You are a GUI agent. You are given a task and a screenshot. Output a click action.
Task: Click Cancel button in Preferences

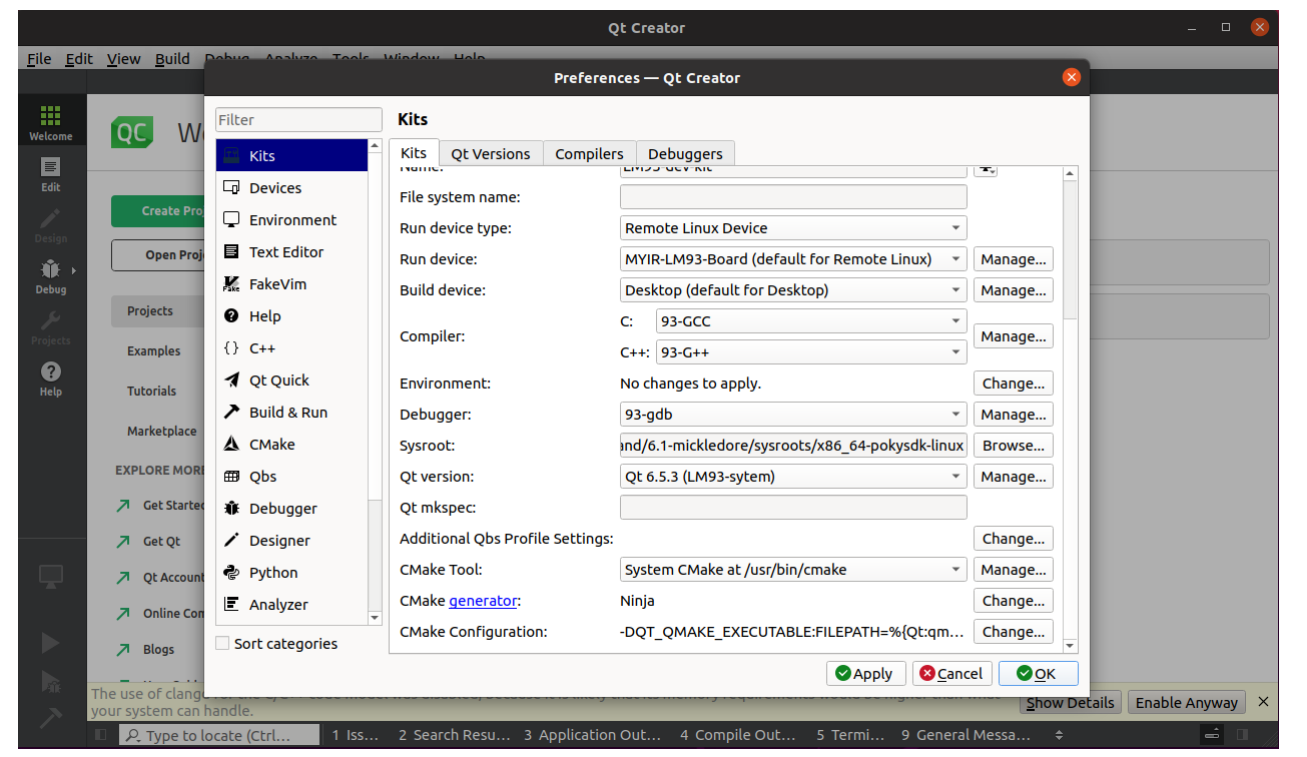pyautogui.click(x=952, y=673)
